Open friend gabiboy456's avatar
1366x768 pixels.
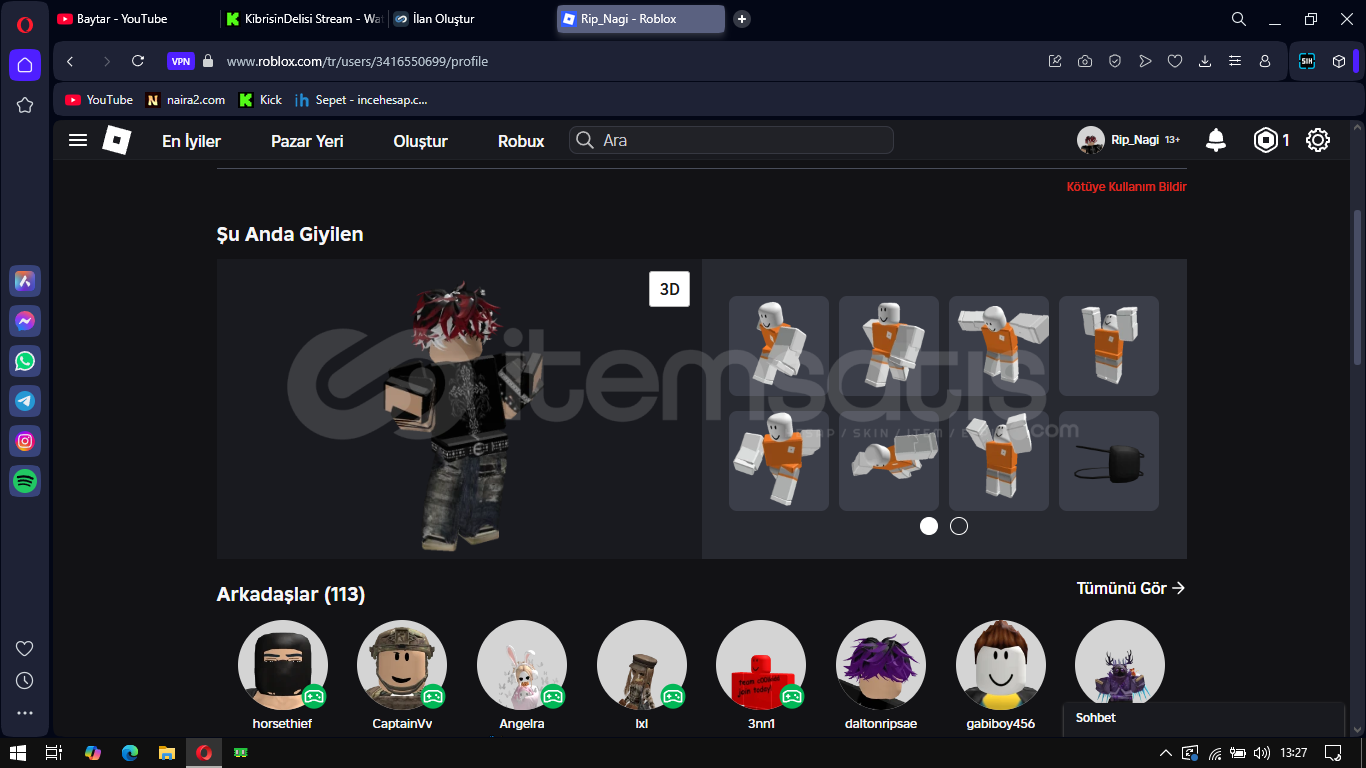tap(1001, 665)
